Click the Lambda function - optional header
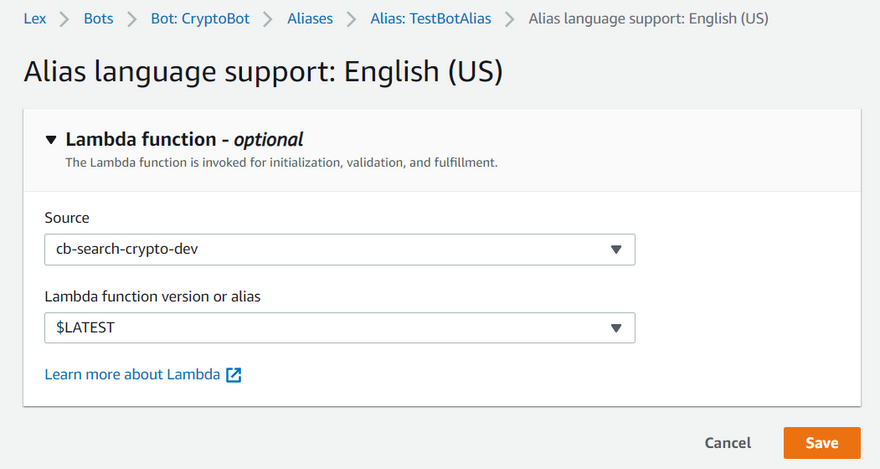Viewport: 880px width, 469px height. pos(184,140)
